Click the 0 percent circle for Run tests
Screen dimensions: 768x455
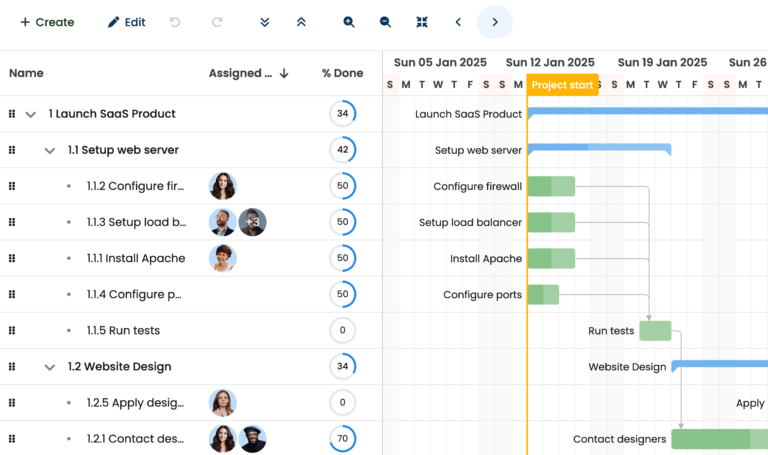coord(342,331)
